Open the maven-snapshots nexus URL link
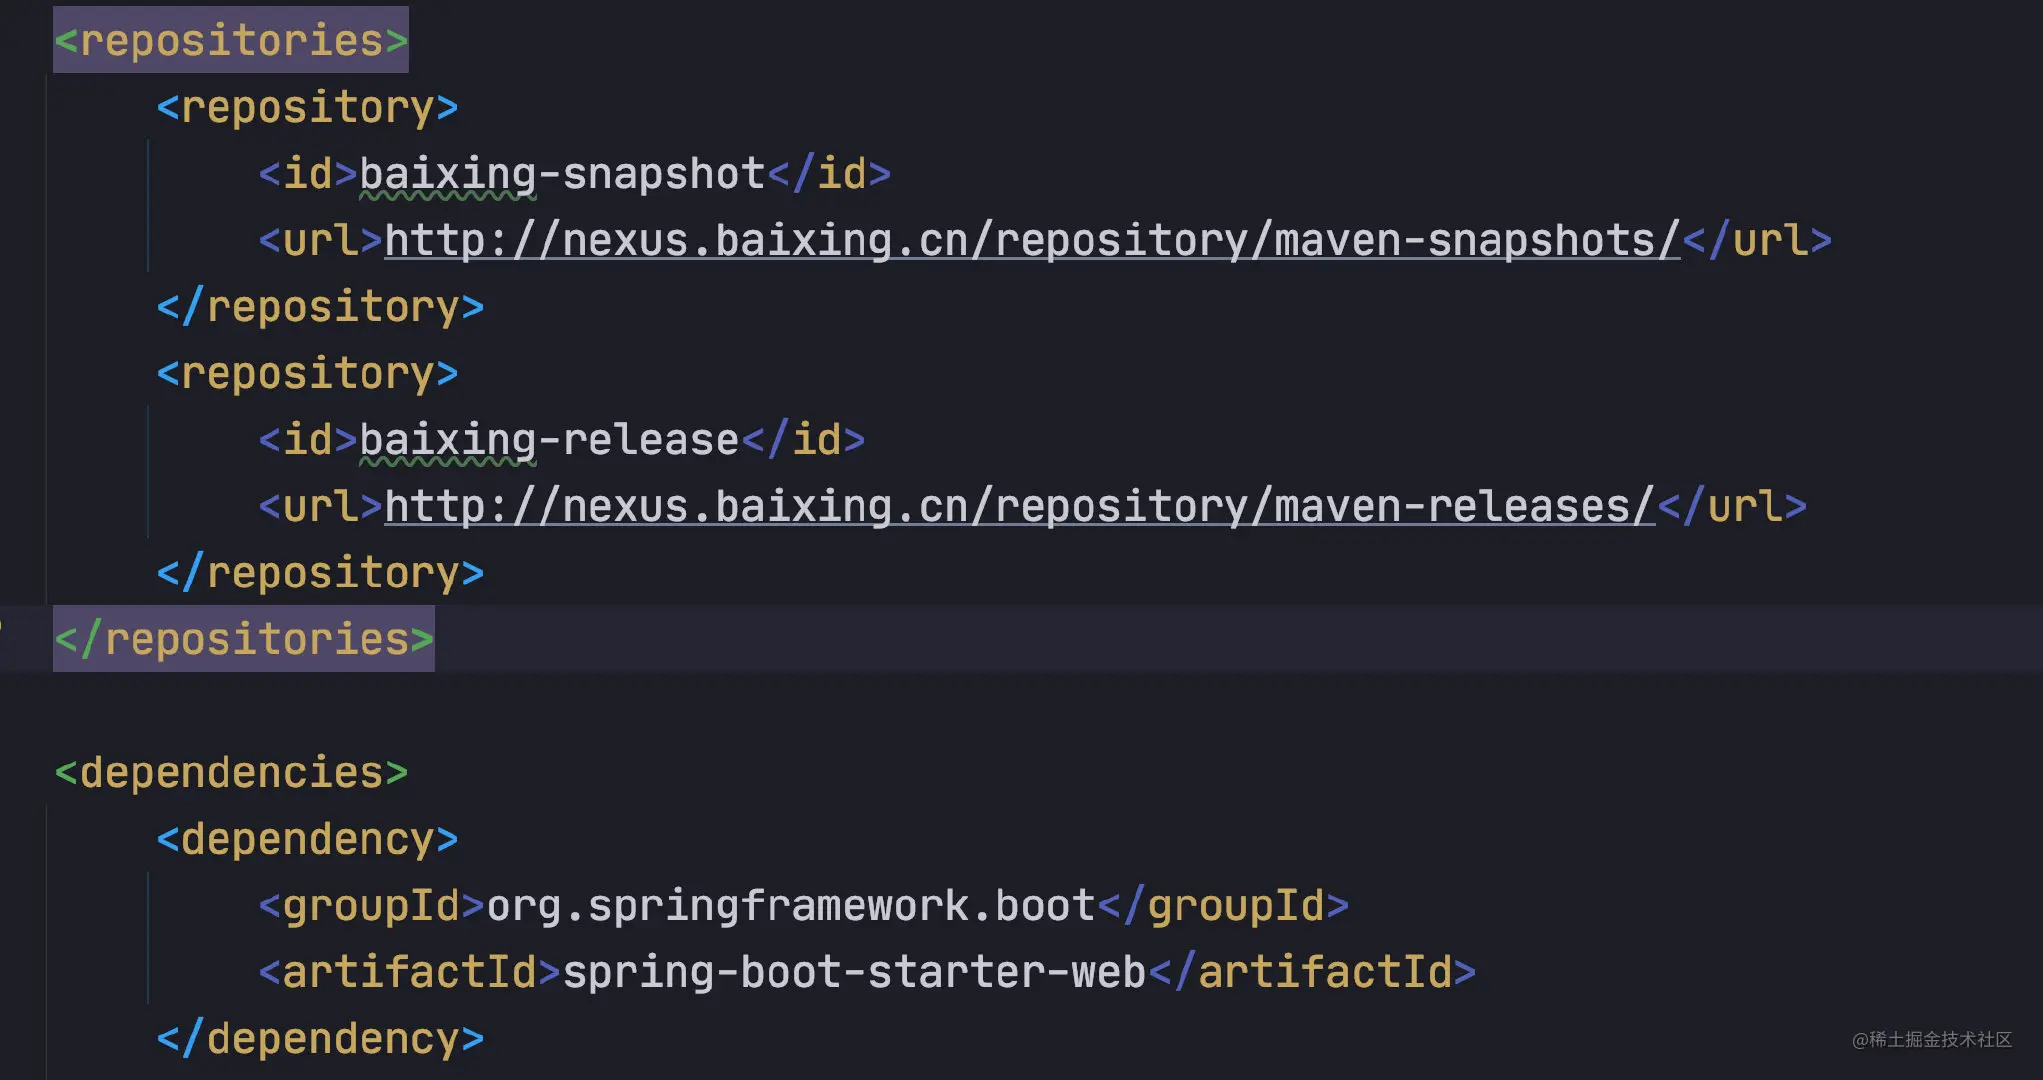The height and width of the screenshot is (1080, 2043). click(1032, 240)
